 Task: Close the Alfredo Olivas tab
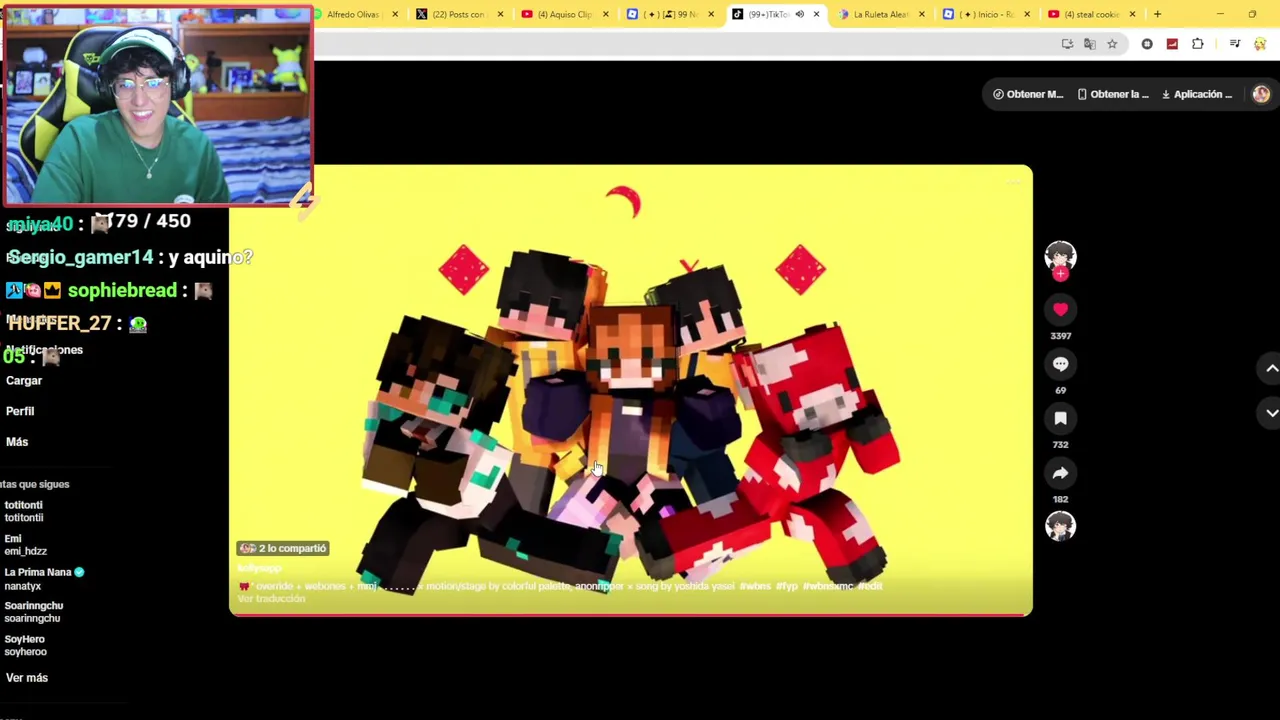point(395,14)
